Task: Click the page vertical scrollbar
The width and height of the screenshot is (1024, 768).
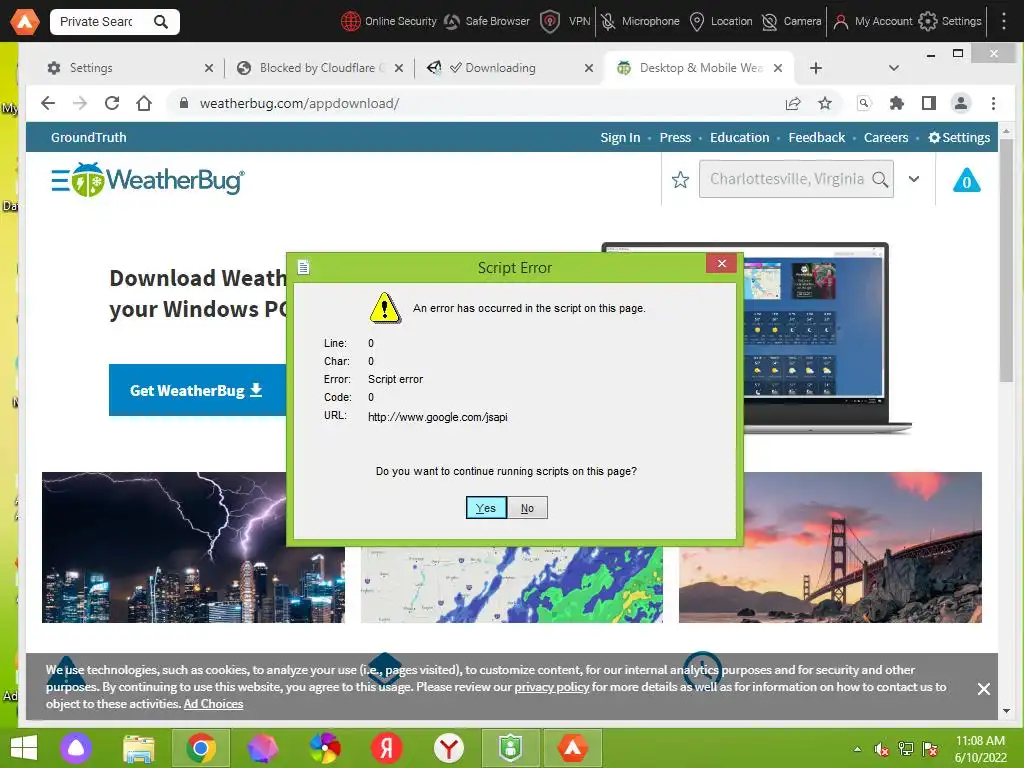Action: point(1006,261)
